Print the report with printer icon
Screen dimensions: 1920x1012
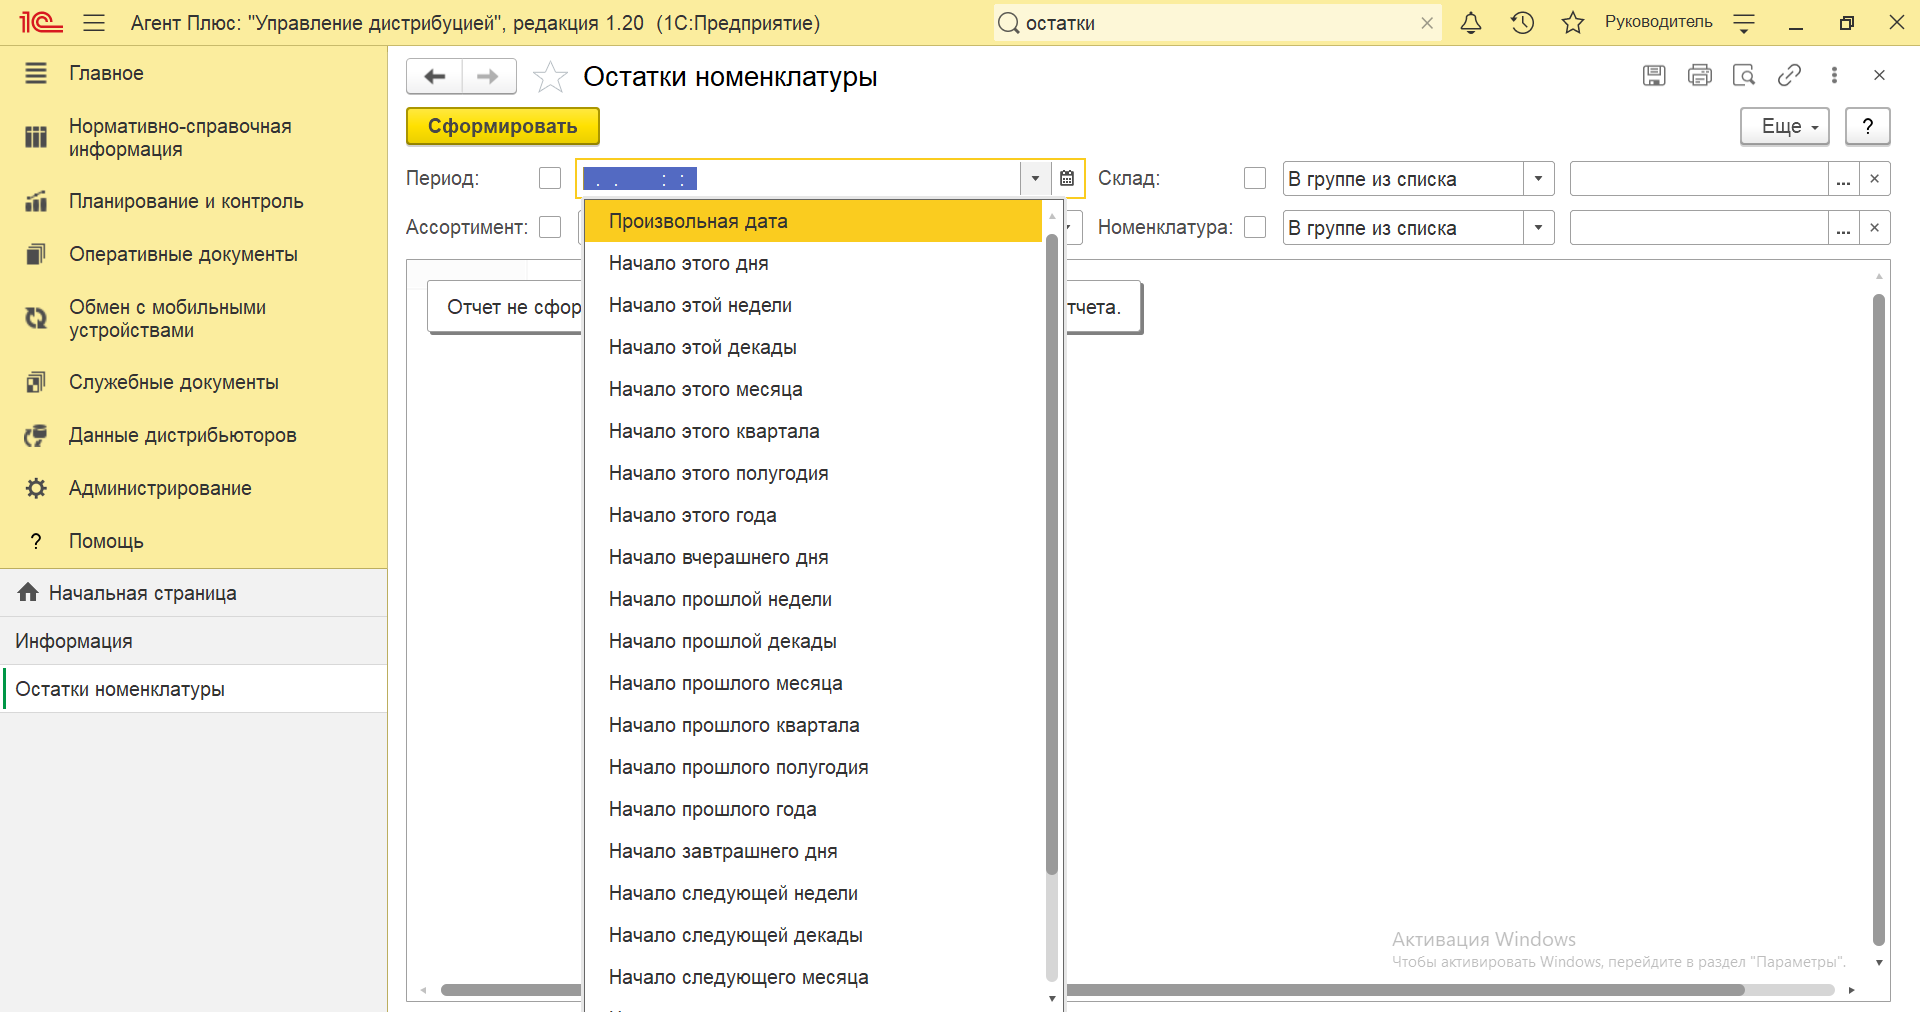1699,75
